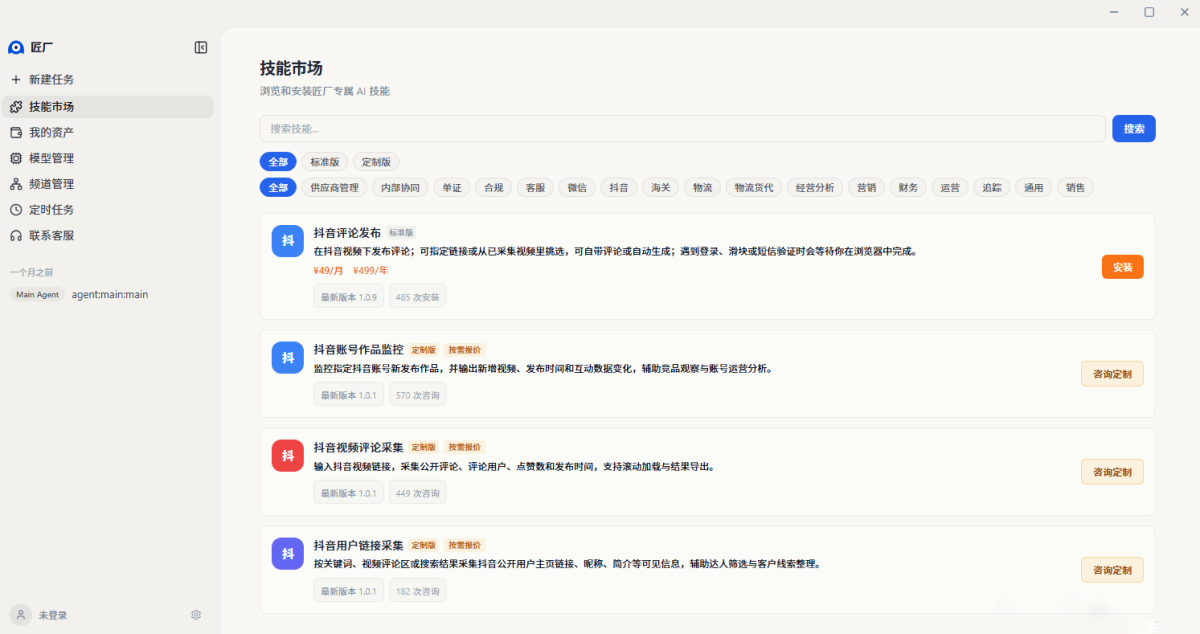Screen dimensions: 1200x634
Task: Filter skills by 客服 category
Action: 536,187
